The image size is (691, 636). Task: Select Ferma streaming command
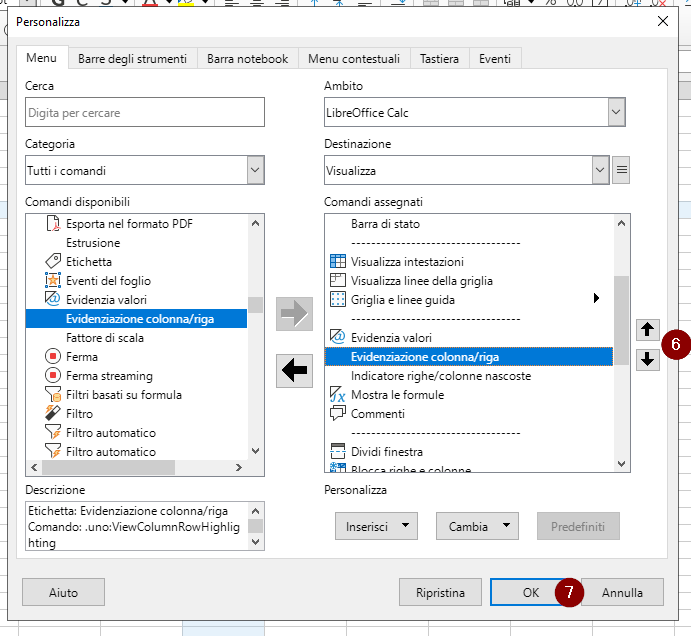tap(109, 376)
